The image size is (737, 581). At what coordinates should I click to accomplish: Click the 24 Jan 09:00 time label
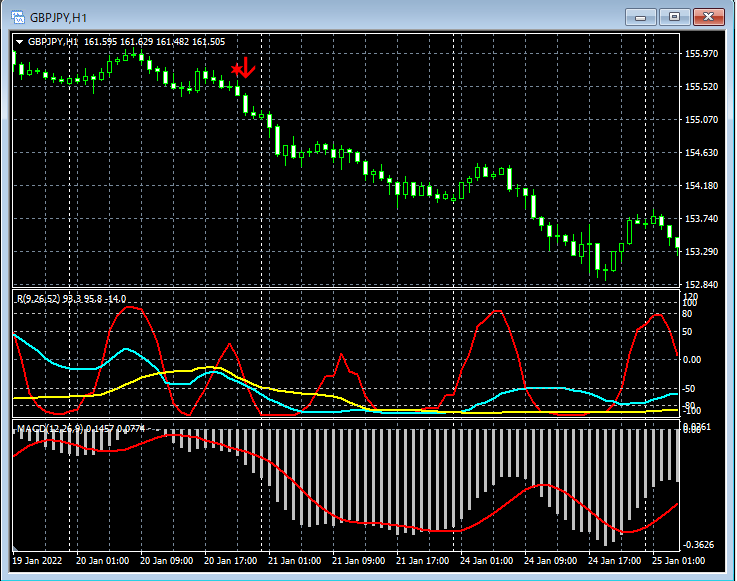[x=550, y=561]
